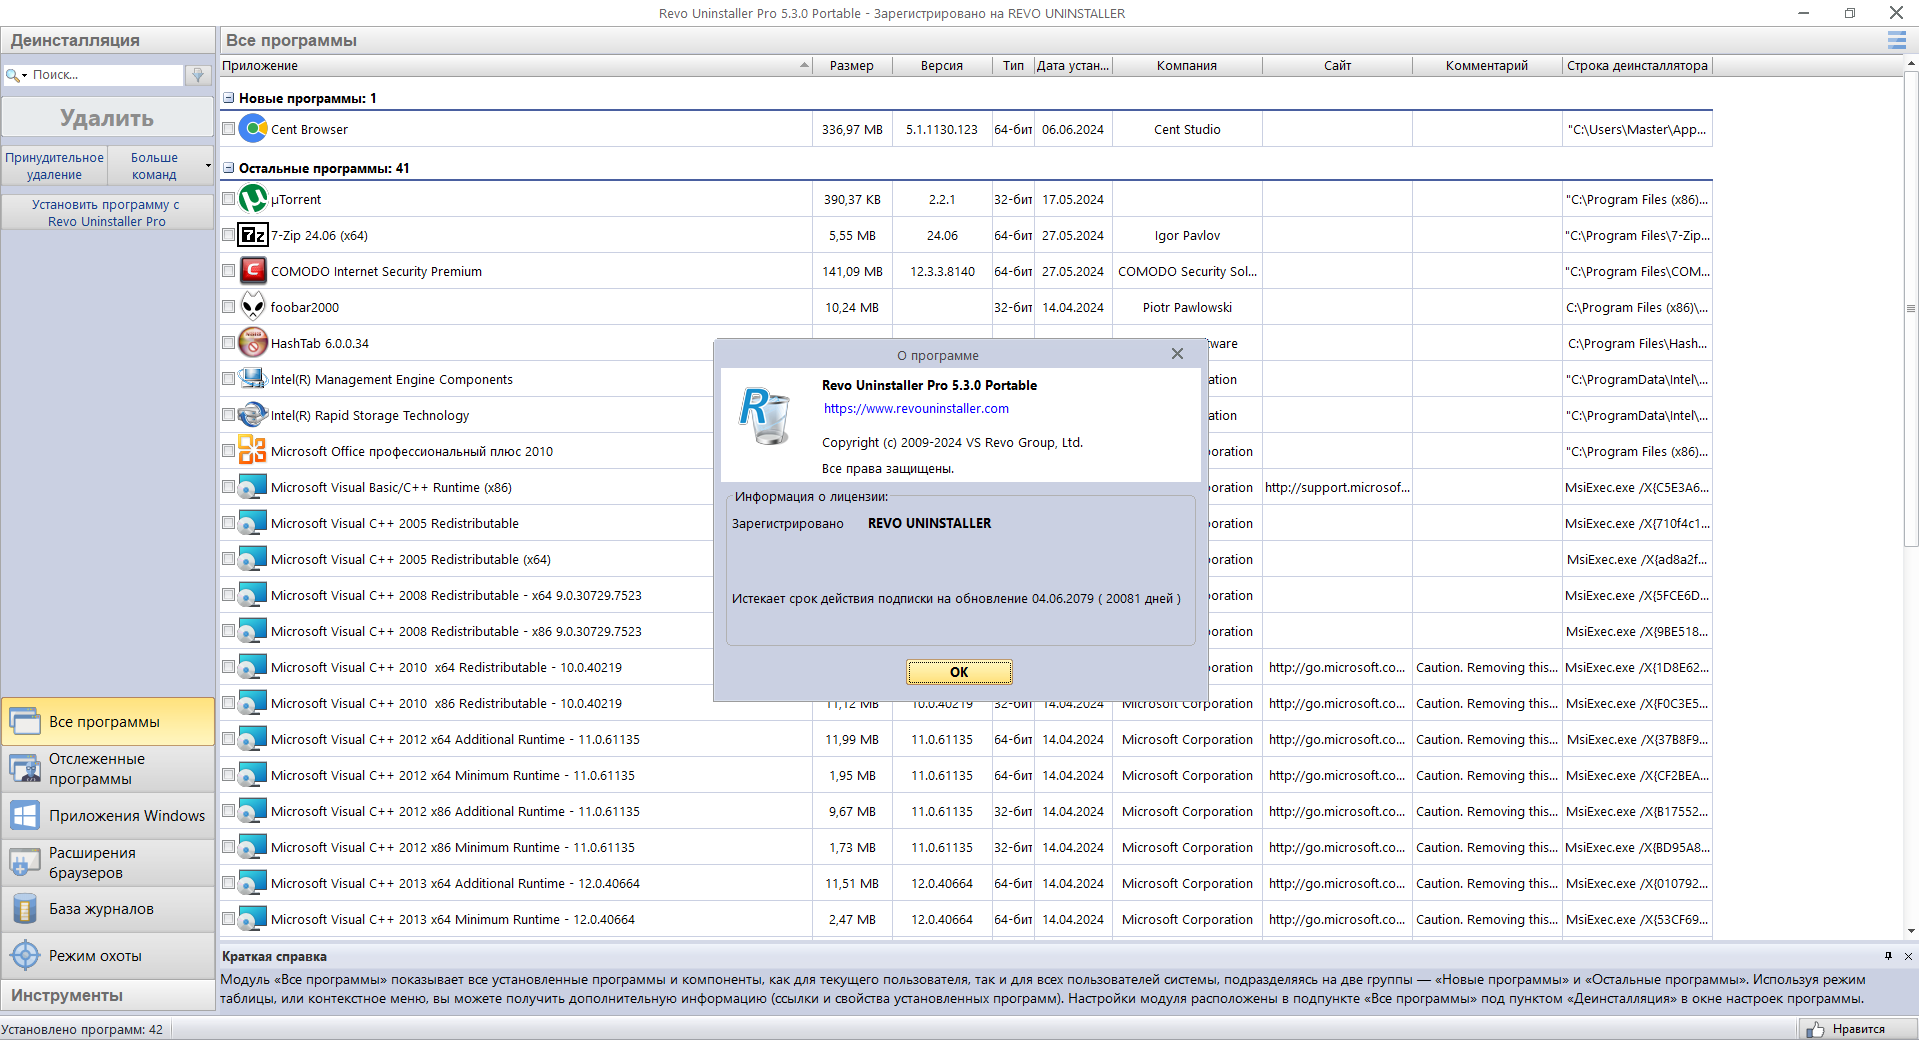Image resolution: width=1919 pixels, height=1040 pixels.
Task: Click the search filter options button
Action: [x=198, y=75]
